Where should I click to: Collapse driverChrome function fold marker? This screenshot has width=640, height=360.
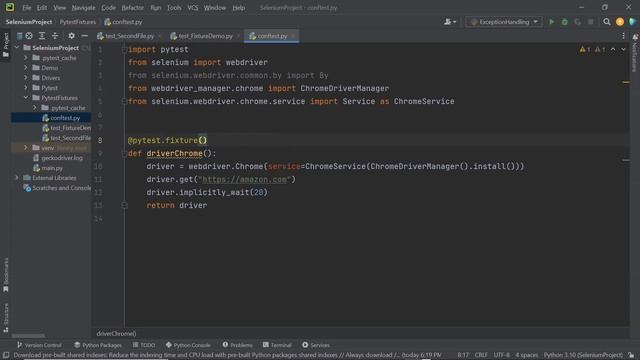point(124,153)
